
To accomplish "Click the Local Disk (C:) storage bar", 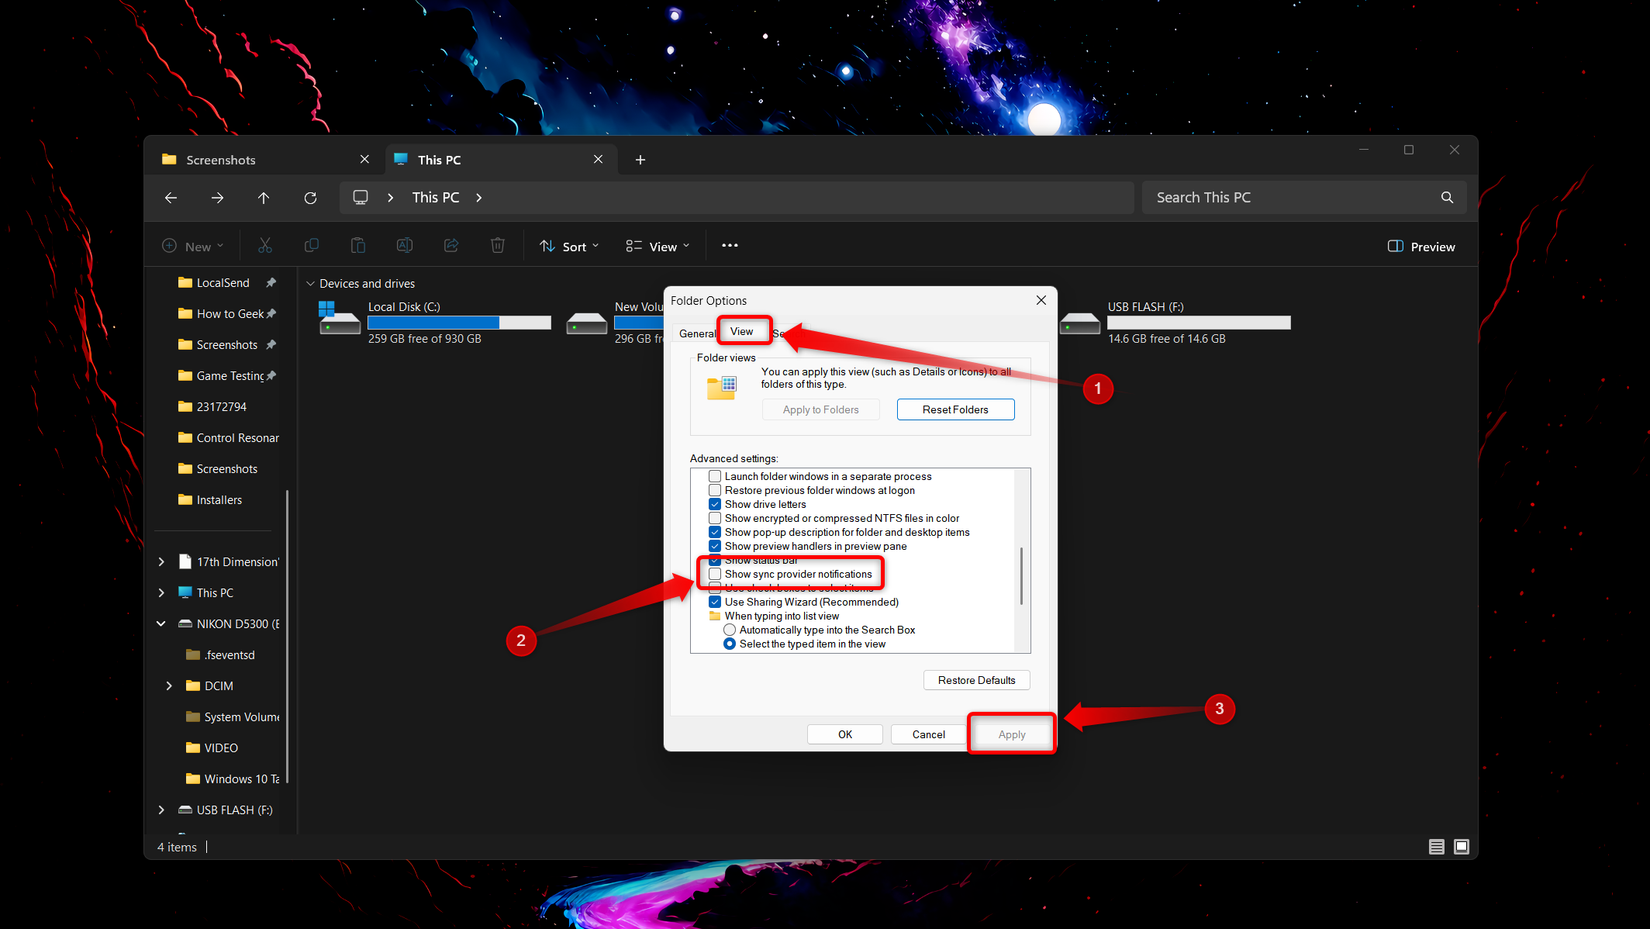I will click(459, 323).
